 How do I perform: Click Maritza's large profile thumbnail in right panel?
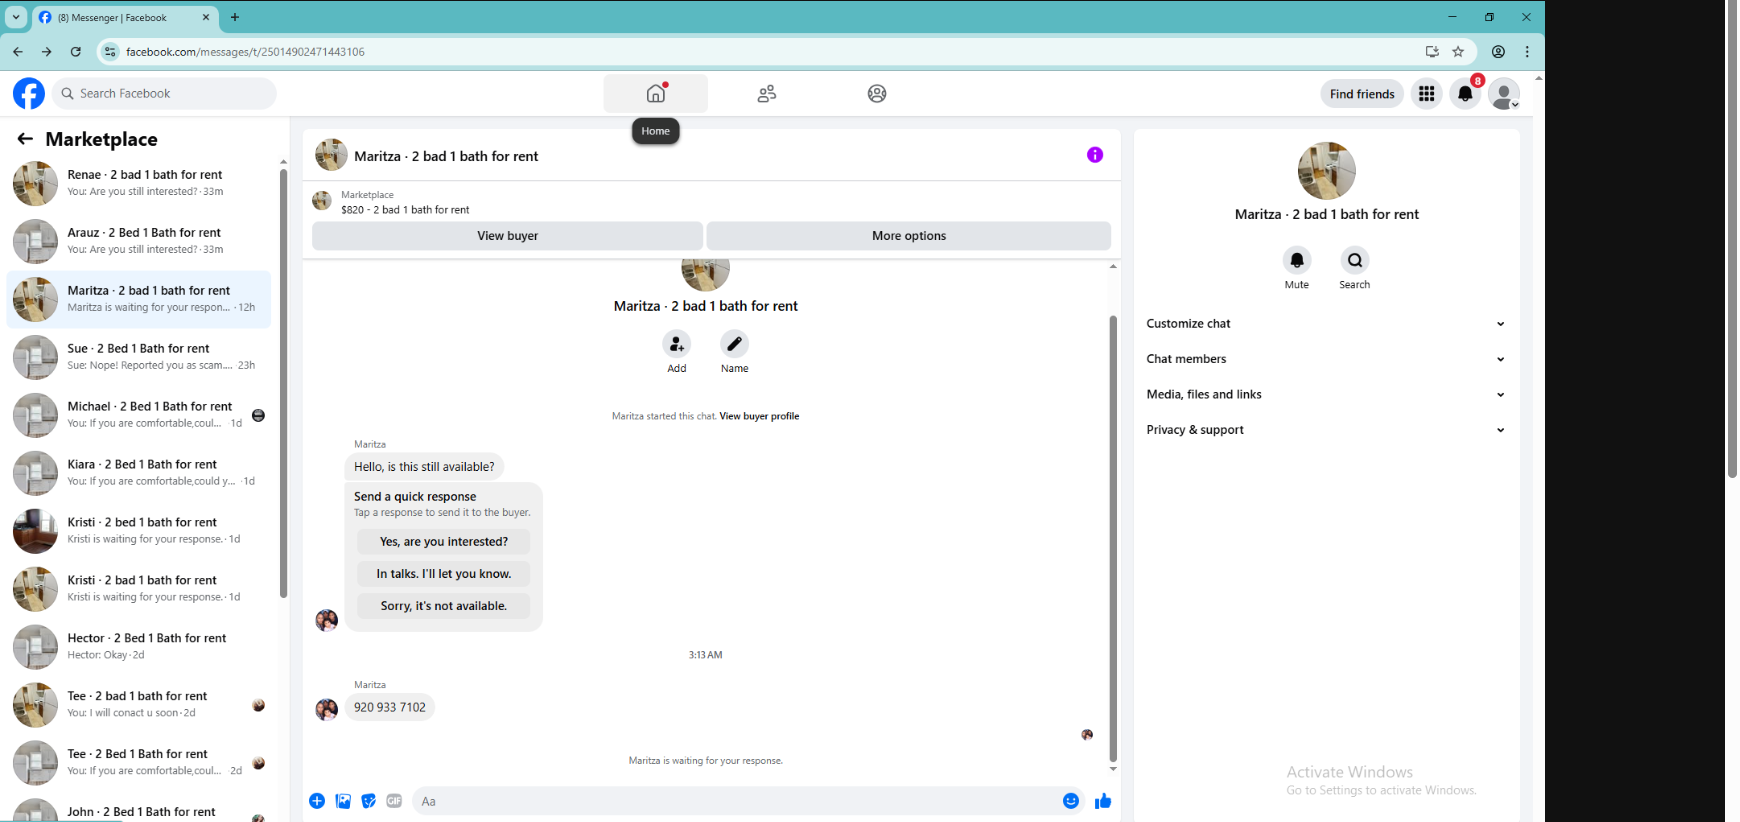click(x=1327, y=171)
